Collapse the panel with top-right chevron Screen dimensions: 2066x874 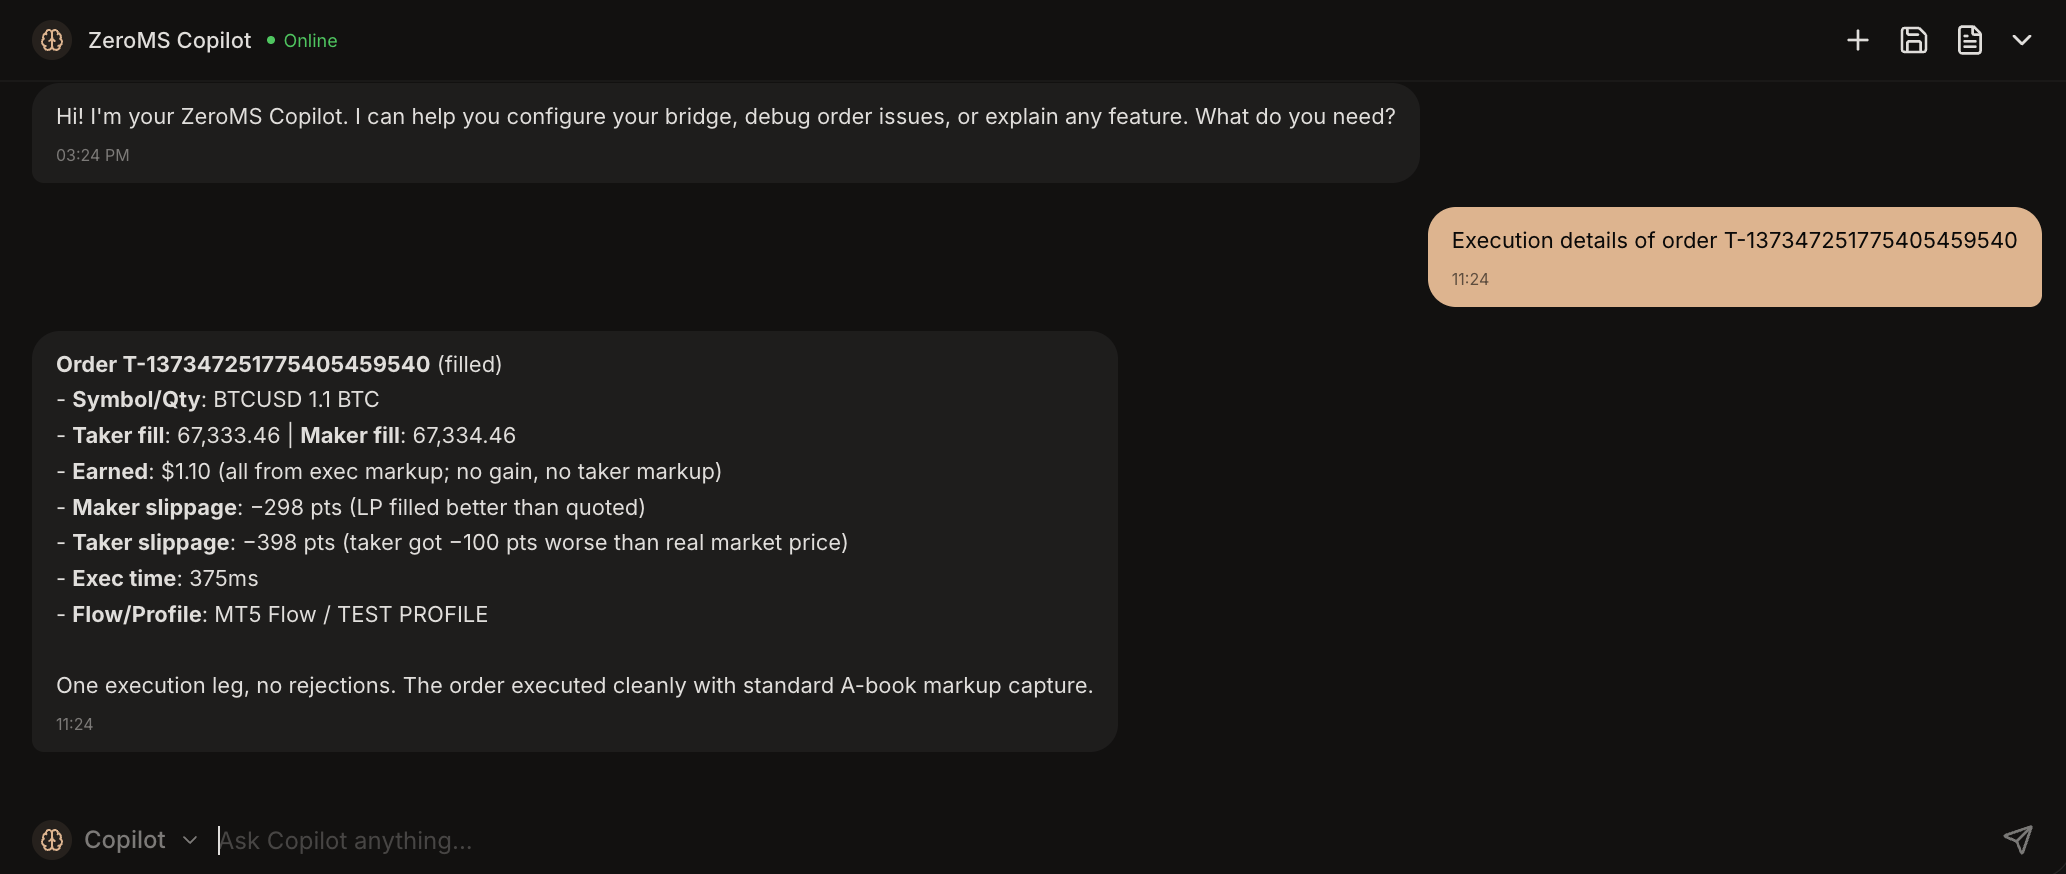pos(2021,40)
